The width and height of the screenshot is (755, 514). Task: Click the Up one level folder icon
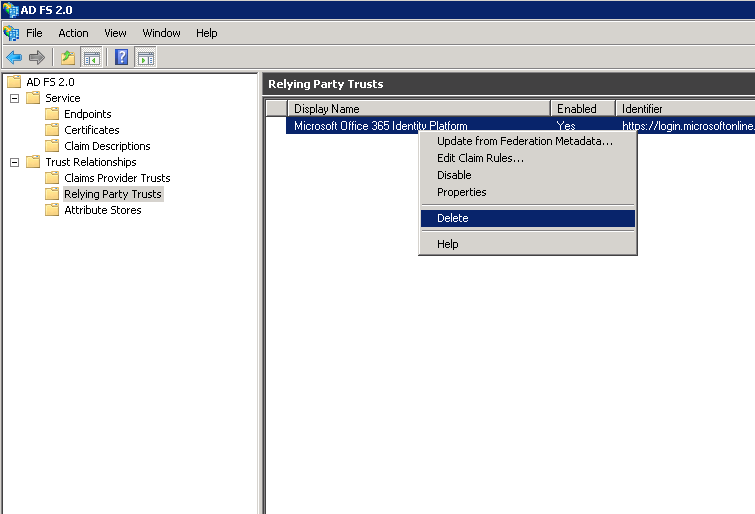68,58
